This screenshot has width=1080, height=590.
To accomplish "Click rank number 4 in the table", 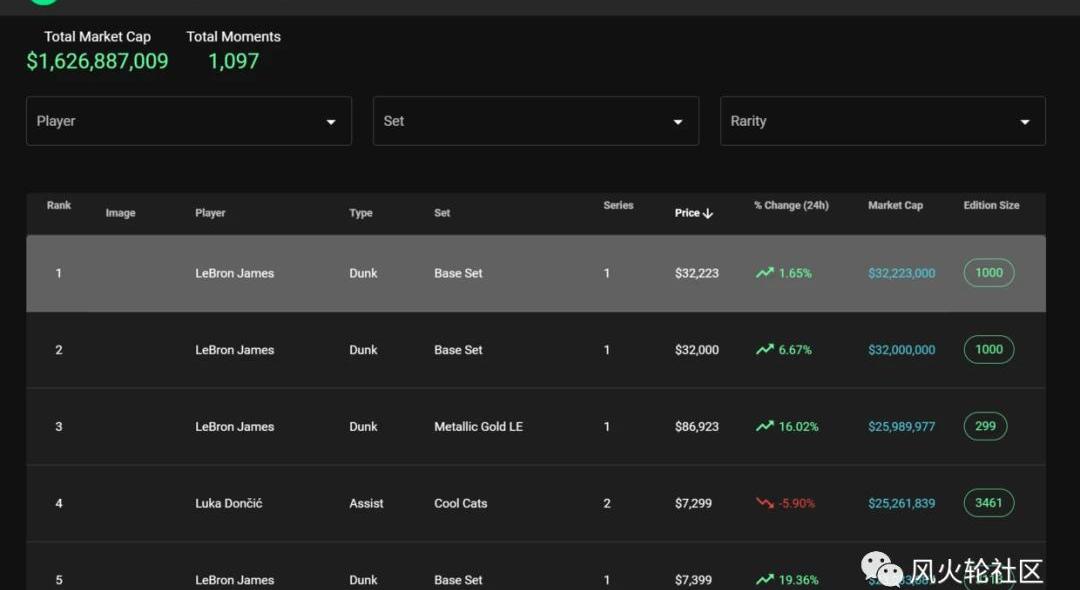I will coord(59,503).
